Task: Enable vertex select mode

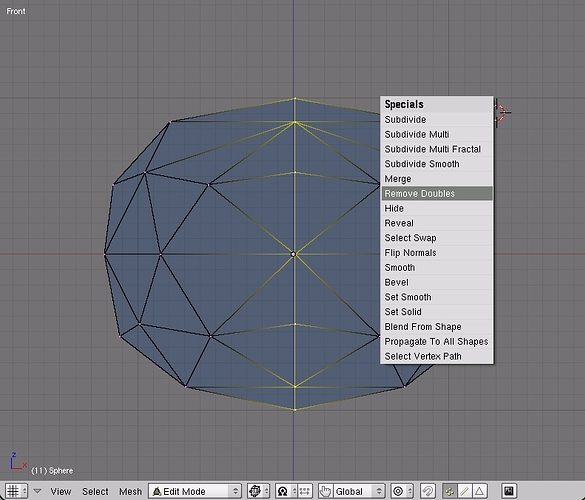Action: 450,491
